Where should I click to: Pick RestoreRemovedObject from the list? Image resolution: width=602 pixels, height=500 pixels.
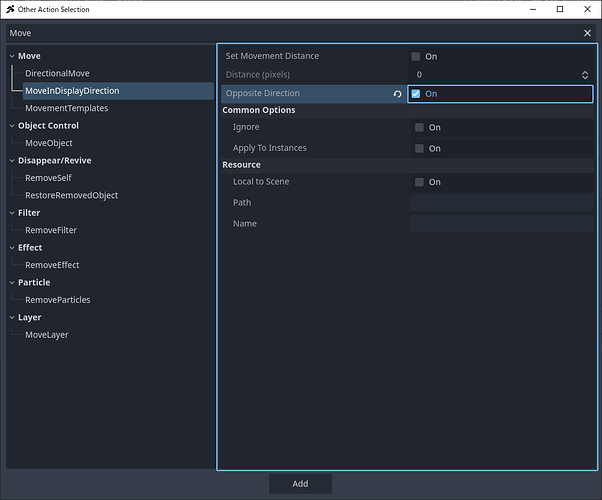coord(71,195)
